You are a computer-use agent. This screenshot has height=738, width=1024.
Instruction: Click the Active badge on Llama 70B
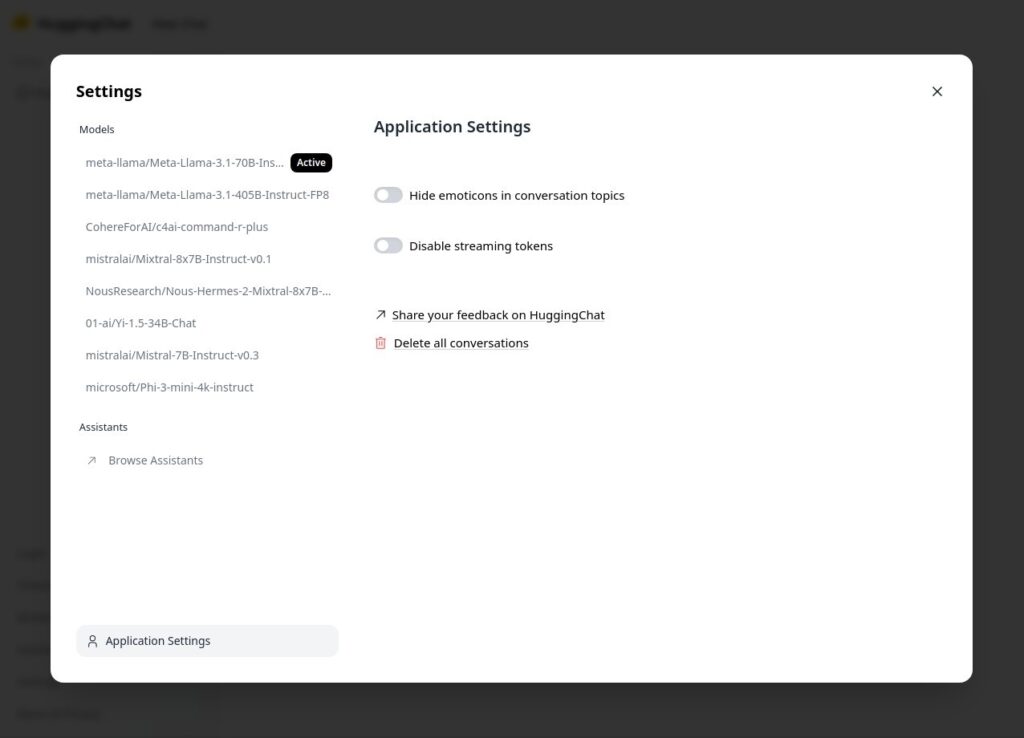pos(311,163)
